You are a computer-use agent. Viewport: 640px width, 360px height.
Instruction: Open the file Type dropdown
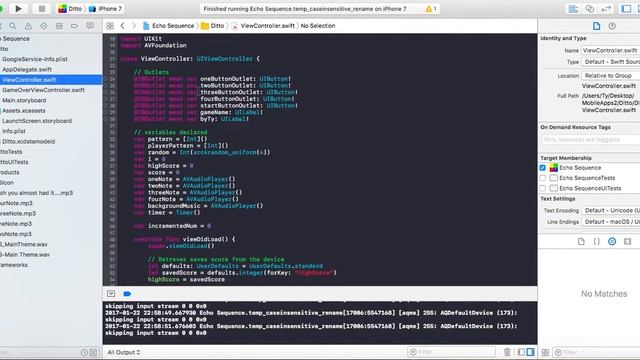611,62
